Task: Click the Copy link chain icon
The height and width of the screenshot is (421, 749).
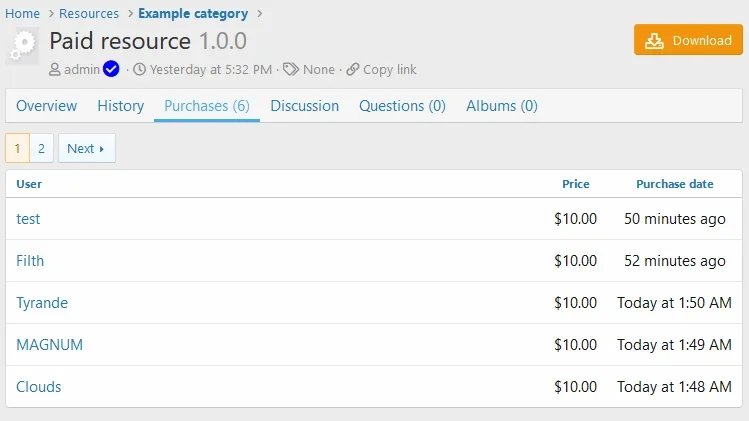Action: [353, 69]
